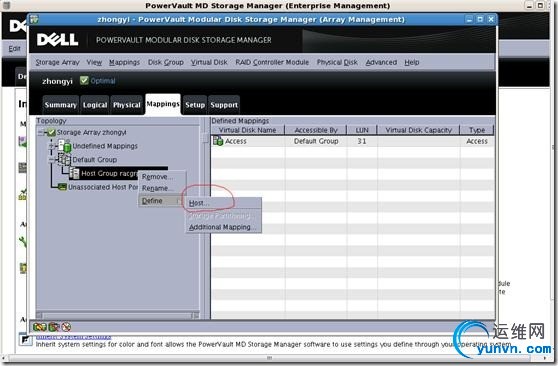Click the Optimal status text
The image size is (558, 366).
coord(103,81)
